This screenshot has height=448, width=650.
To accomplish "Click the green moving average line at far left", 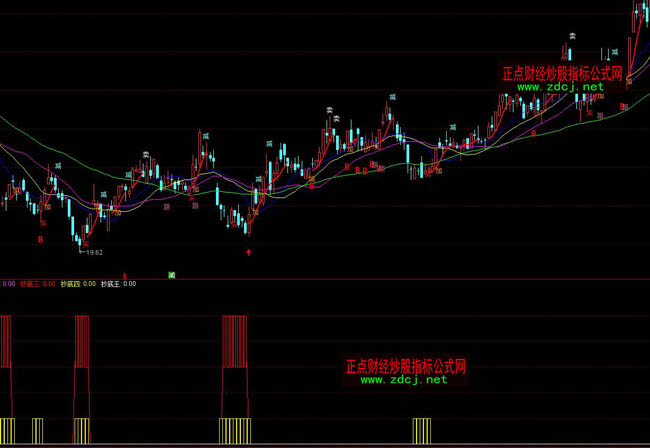I will pos(8,126).
